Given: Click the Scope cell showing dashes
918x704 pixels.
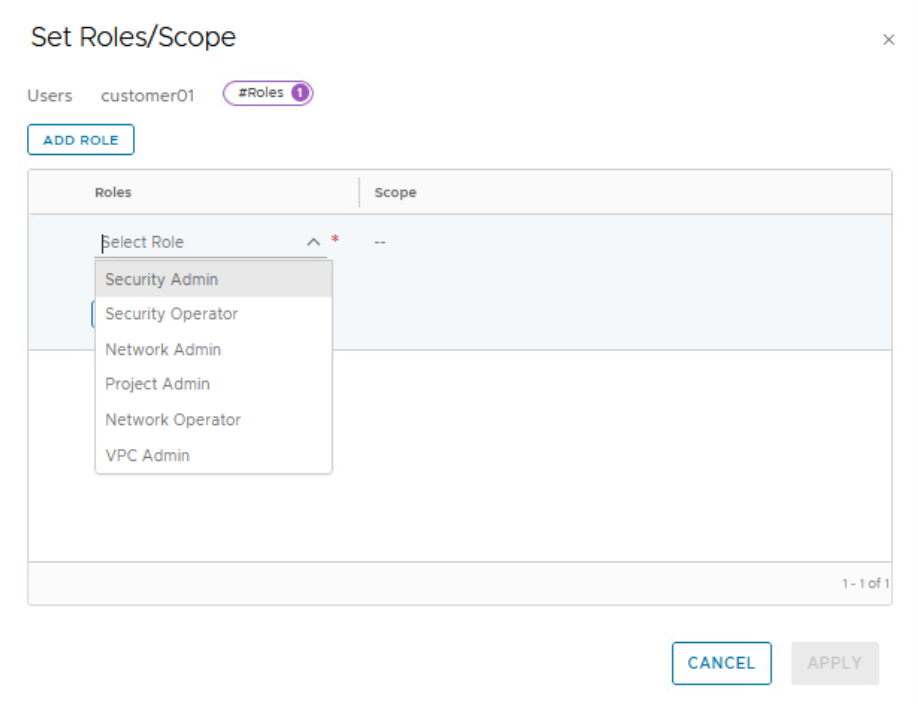Looking at the screenshot, I should coord(380,242).
